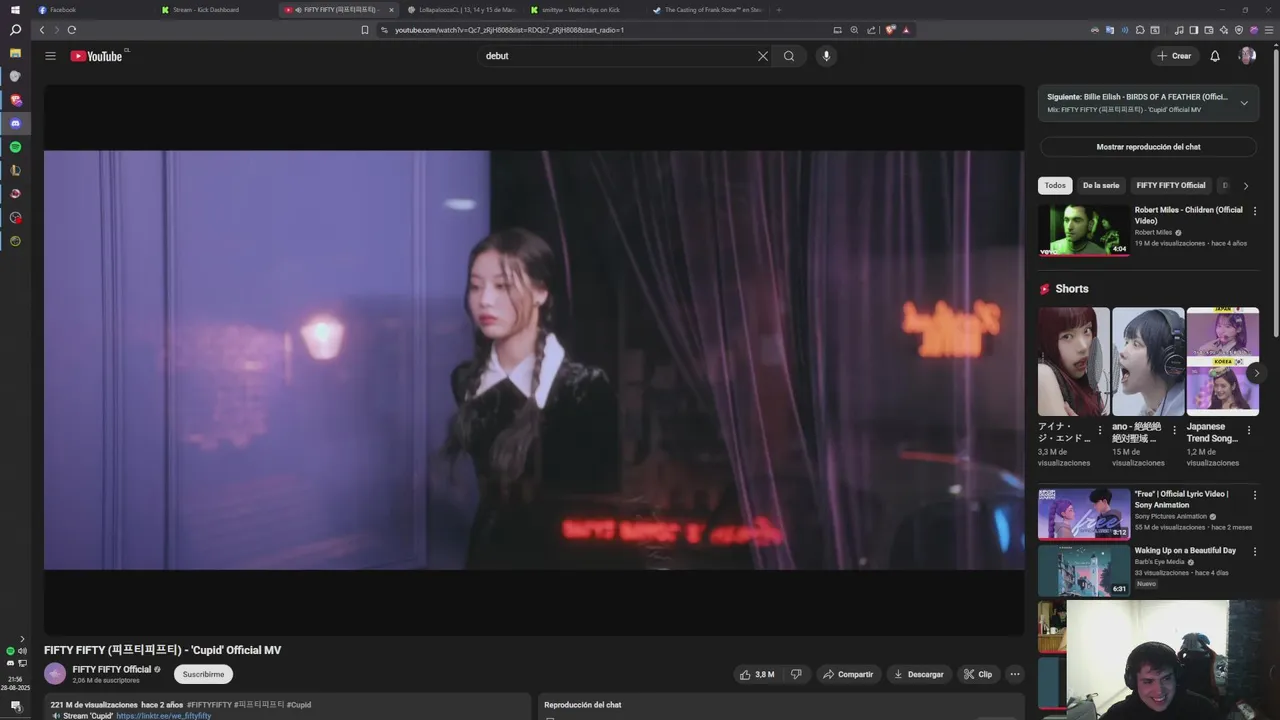Open options for the 3,3 M views Short
This screenshot has height=720, width=1280.
[x=1100, y=430]
